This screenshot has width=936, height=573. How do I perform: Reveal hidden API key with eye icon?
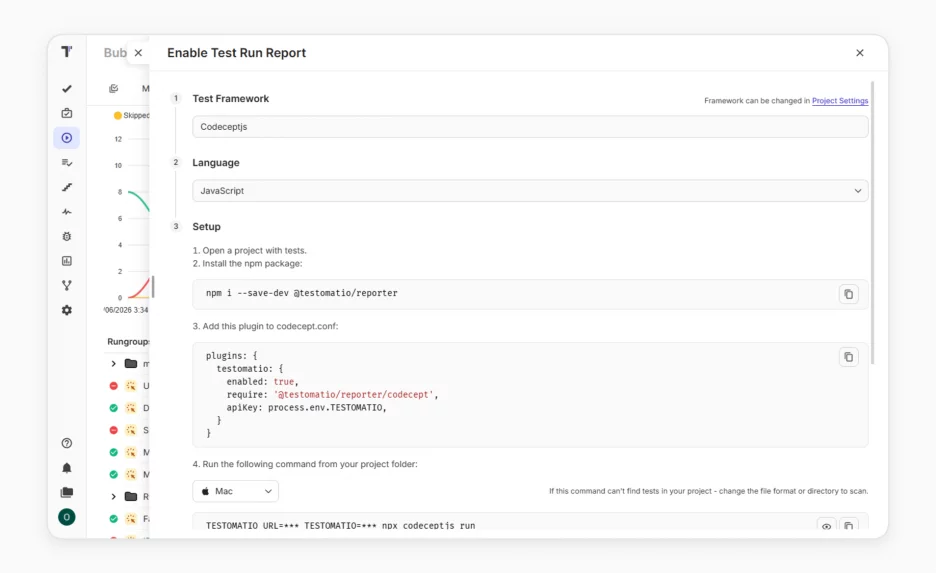(x=826, y=526)
